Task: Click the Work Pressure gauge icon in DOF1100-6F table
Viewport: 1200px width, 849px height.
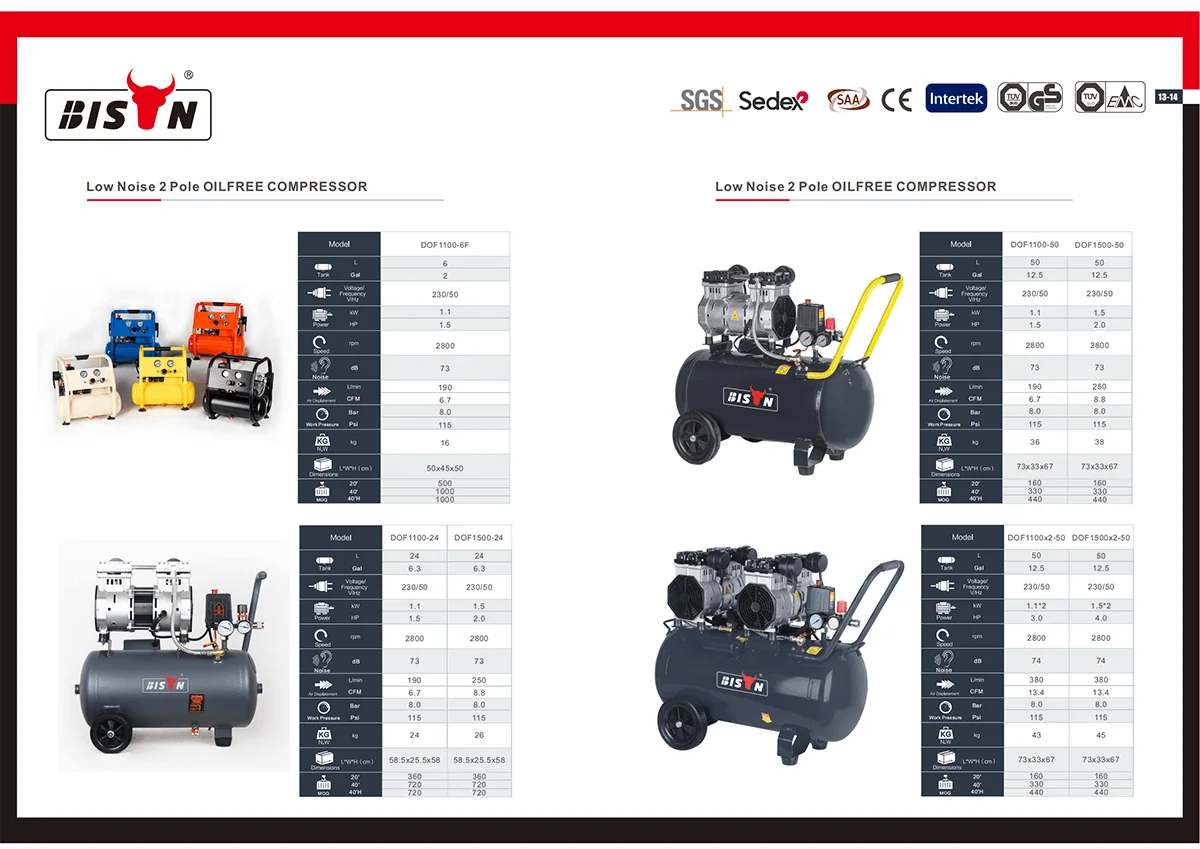Action: [322, 414]
